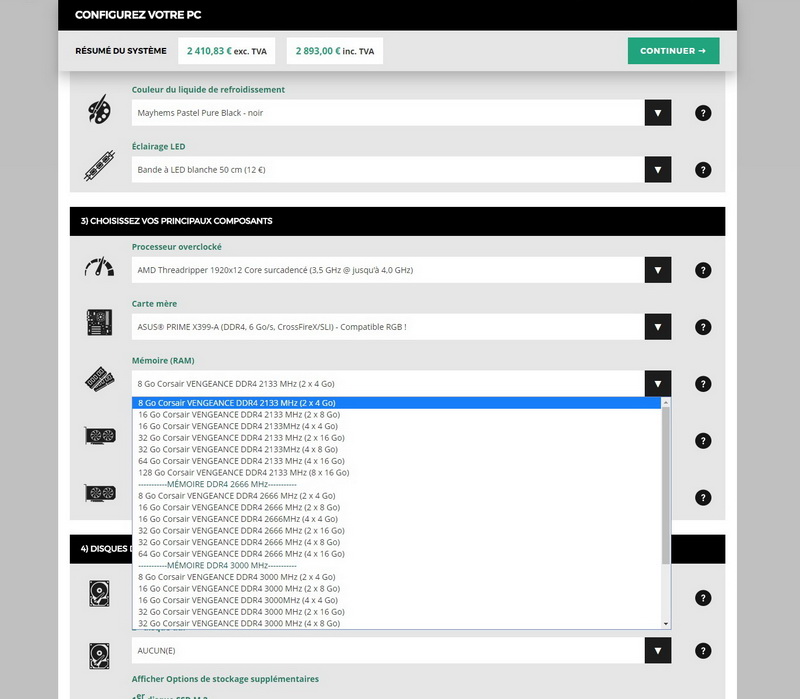The image size is (800, 699).
Task: Select 128 Go VENGEANCE 2133 MHz (8 x 16 Go)
Action: click(396, 472)
